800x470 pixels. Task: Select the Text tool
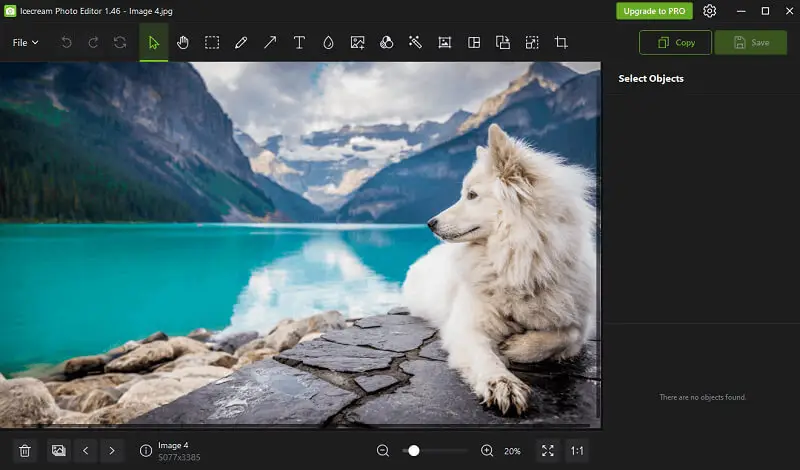(299, 43)
